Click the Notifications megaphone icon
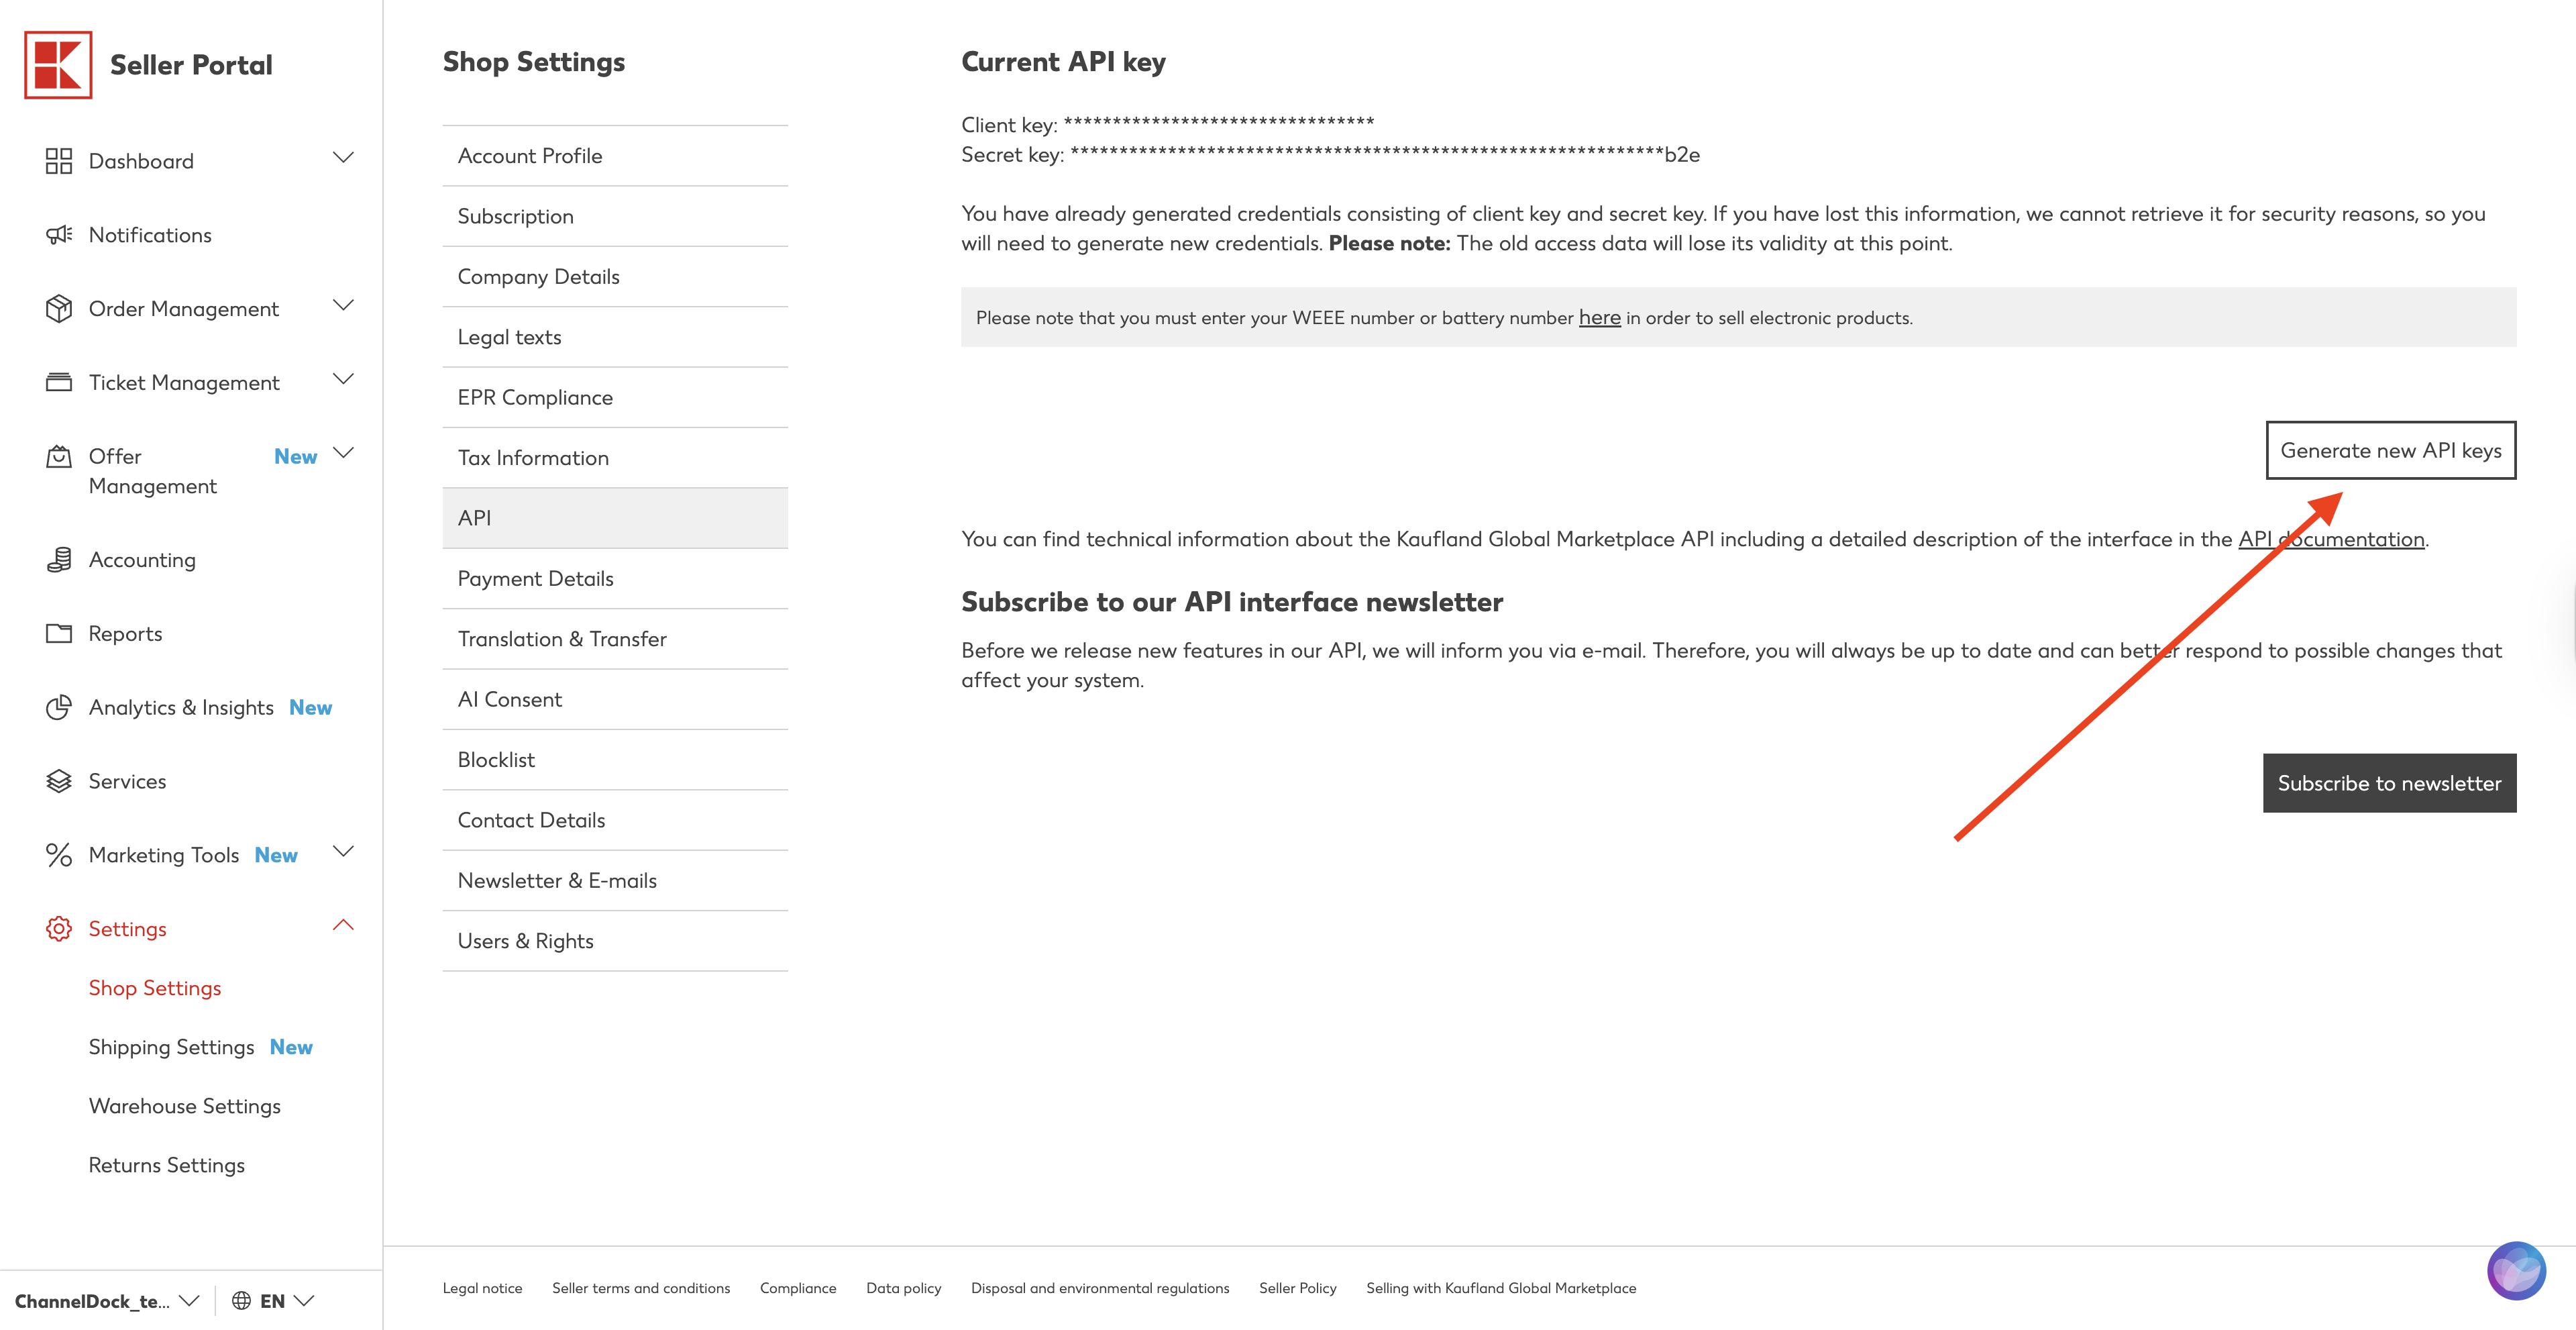The height and width of the screenshot is (1330, 2576). [59, 235]
